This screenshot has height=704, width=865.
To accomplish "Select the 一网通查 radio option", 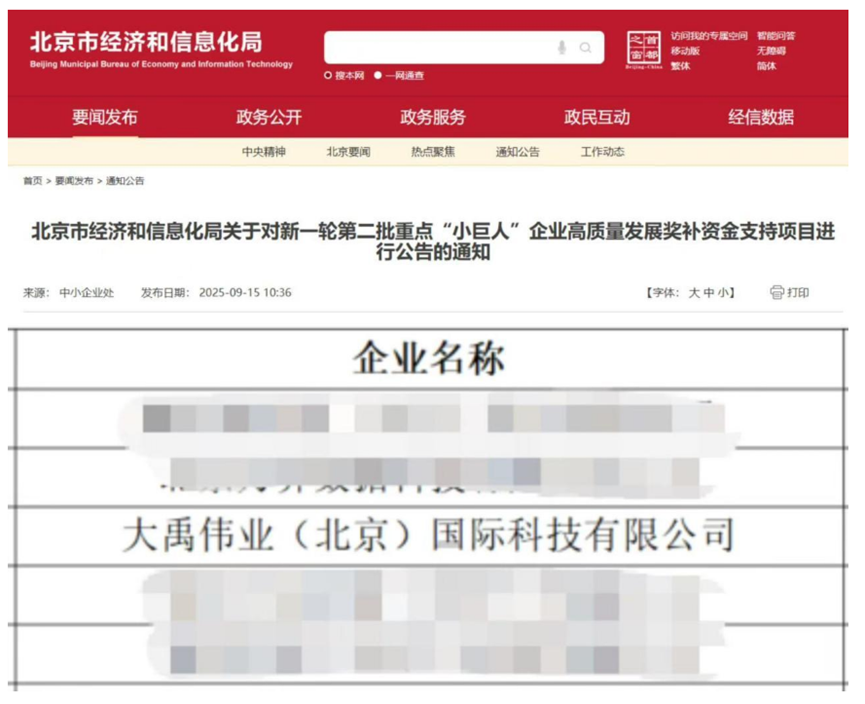I will [378, 75].
